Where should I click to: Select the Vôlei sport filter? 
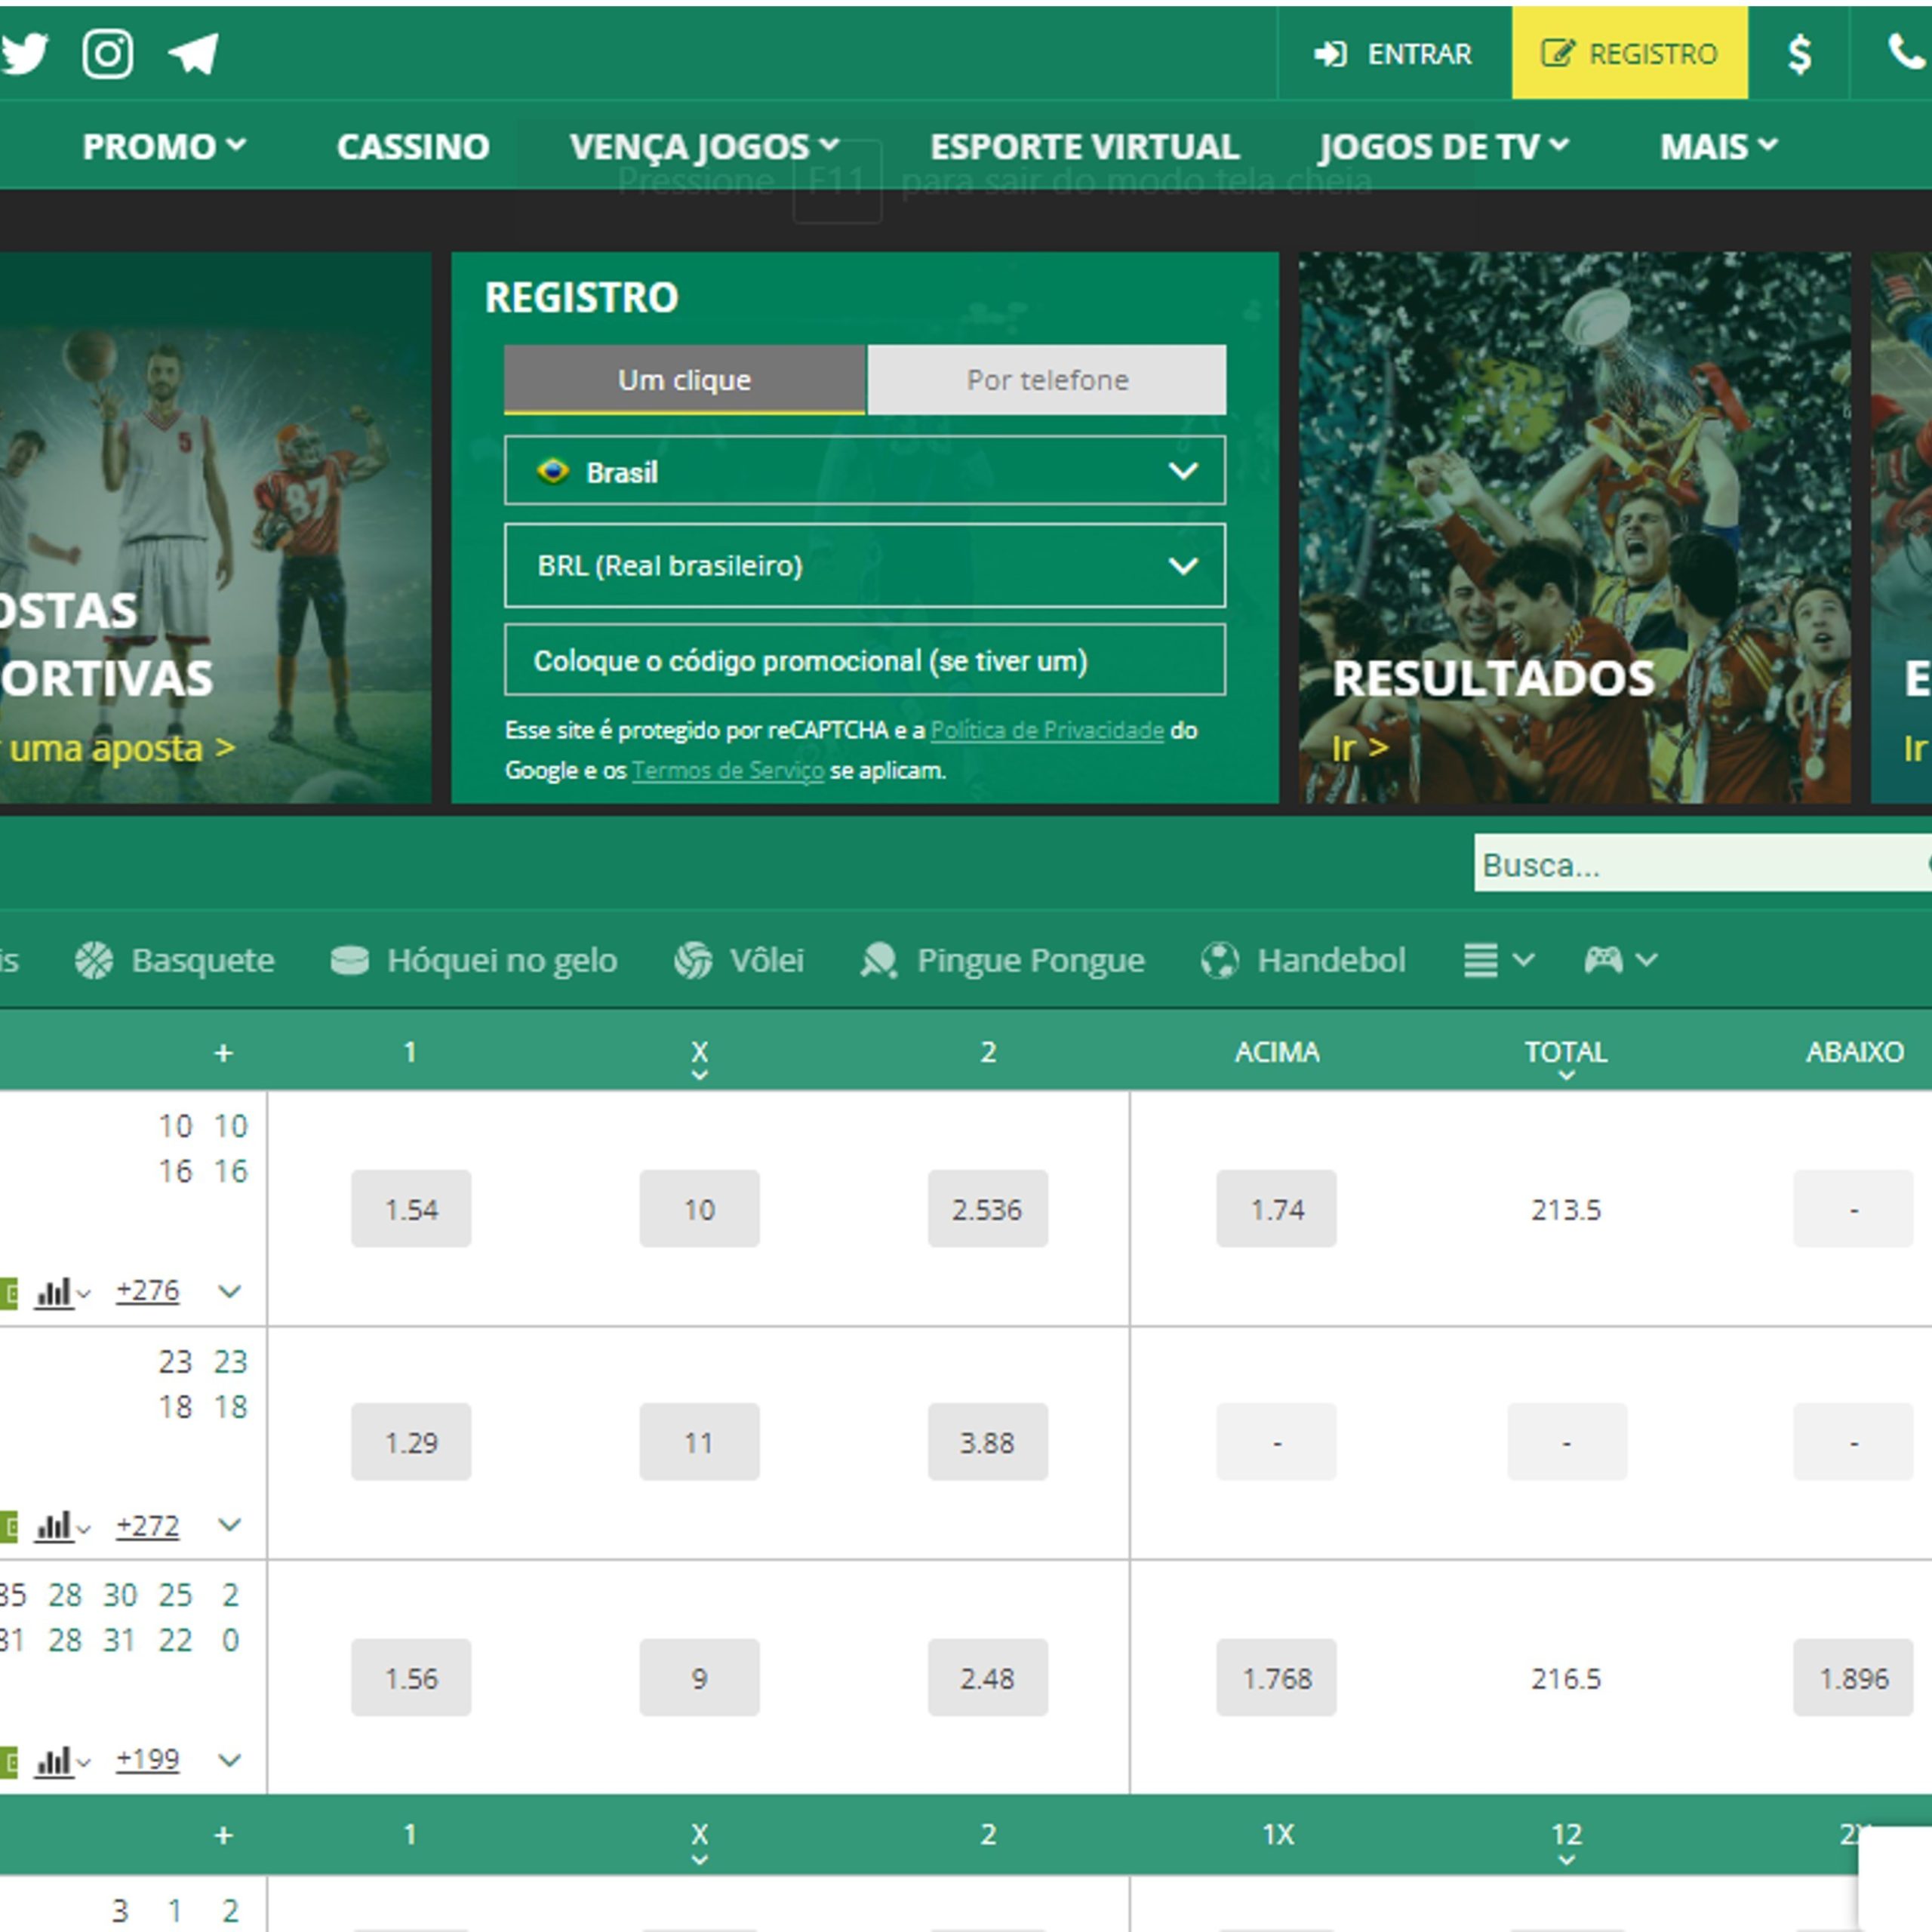click(x=739, y=960)
